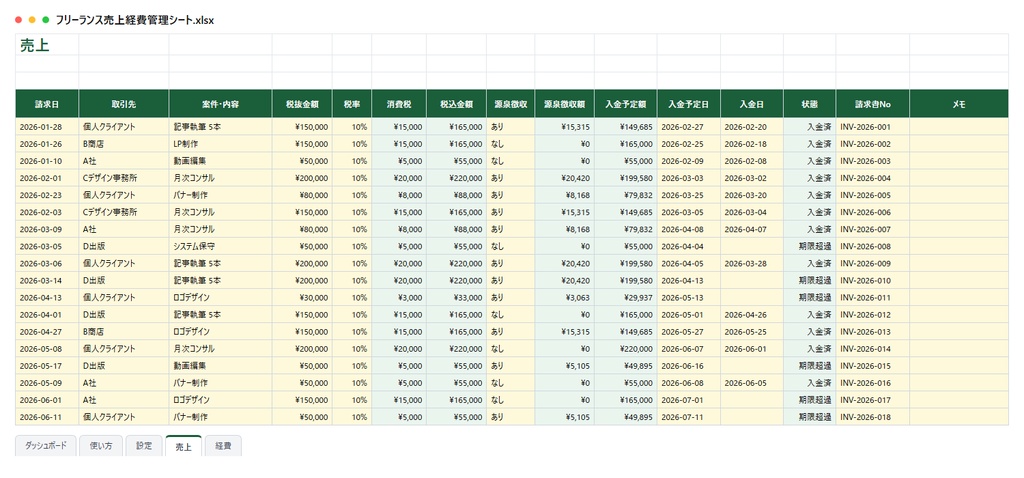The width and height of the screenshot is (1024, 478).
Task: Click invoice number cell INV-2026-010
Action: tap(872, 280)
